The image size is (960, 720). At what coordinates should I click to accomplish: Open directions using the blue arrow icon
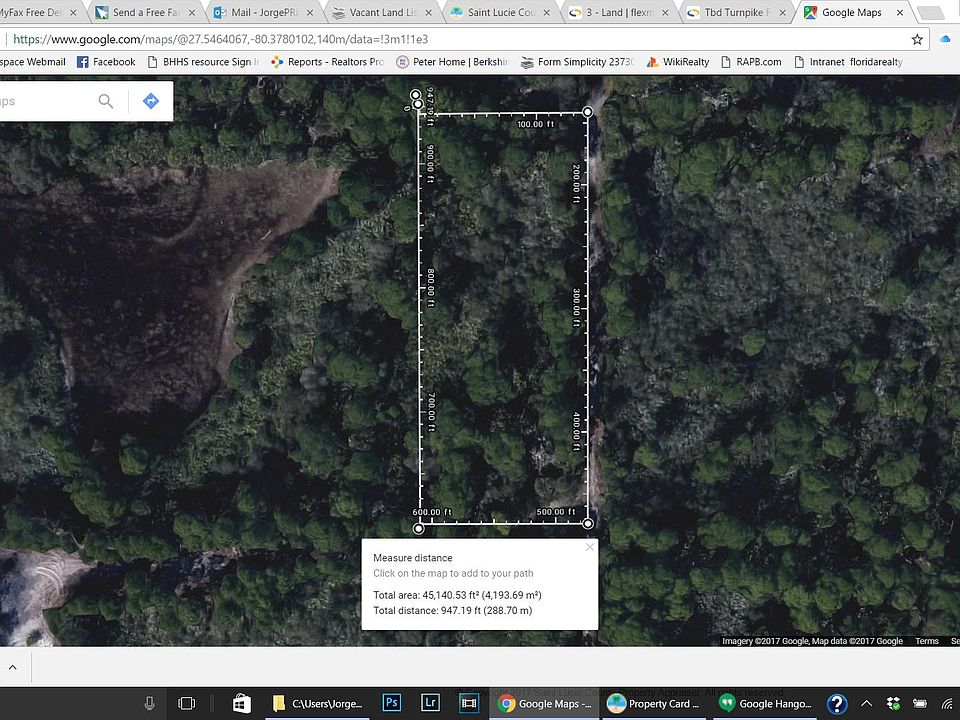(x=151, y=101)
